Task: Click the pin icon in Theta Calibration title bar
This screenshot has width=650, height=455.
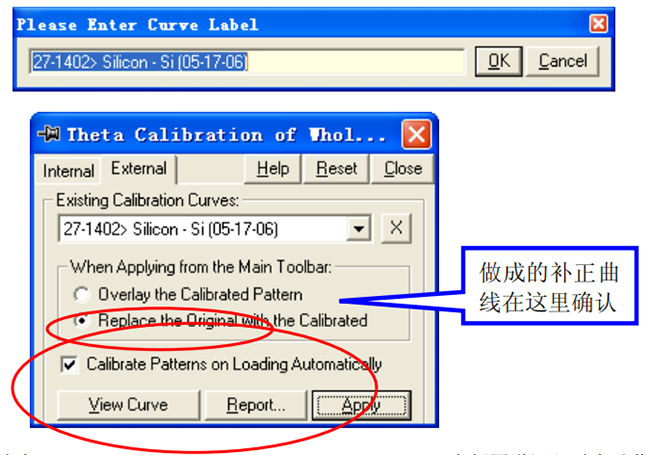Action: point(50,135)
